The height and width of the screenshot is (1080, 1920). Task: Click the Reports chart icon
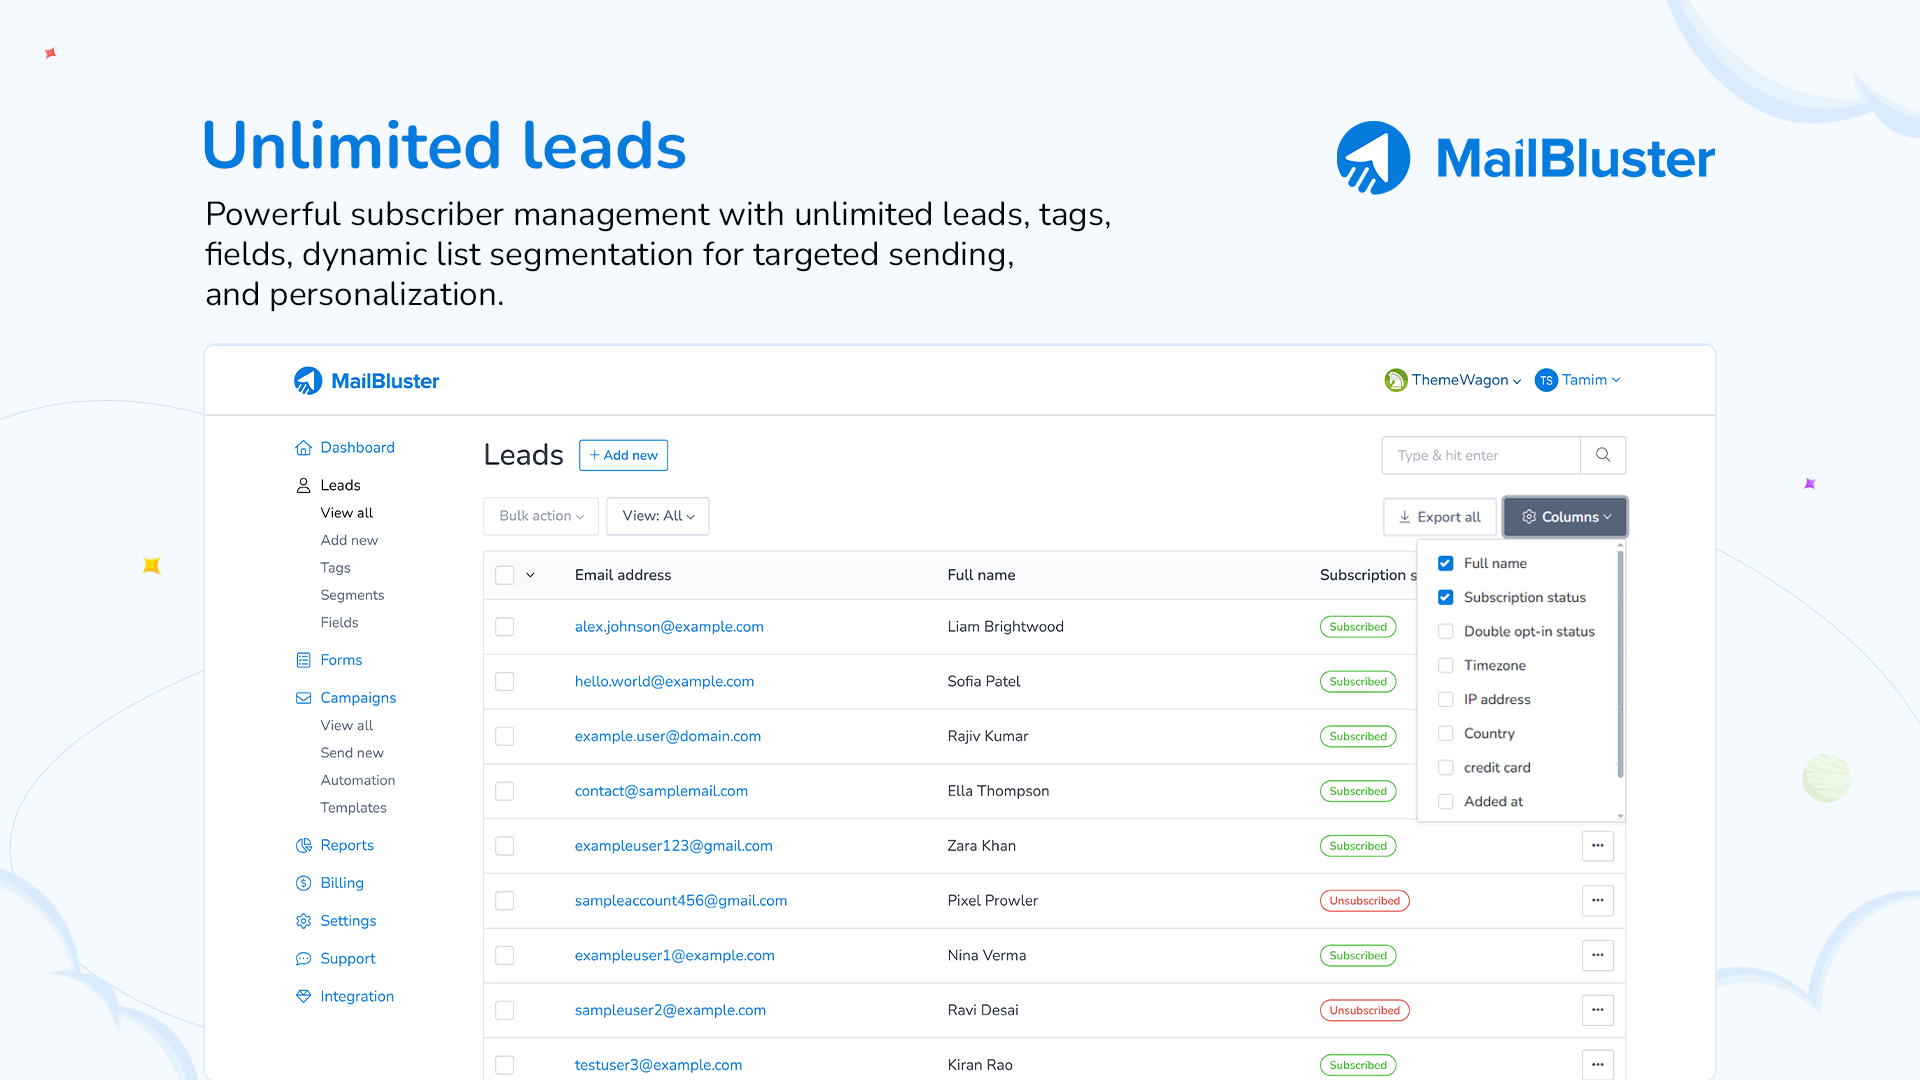coord(303,846)
